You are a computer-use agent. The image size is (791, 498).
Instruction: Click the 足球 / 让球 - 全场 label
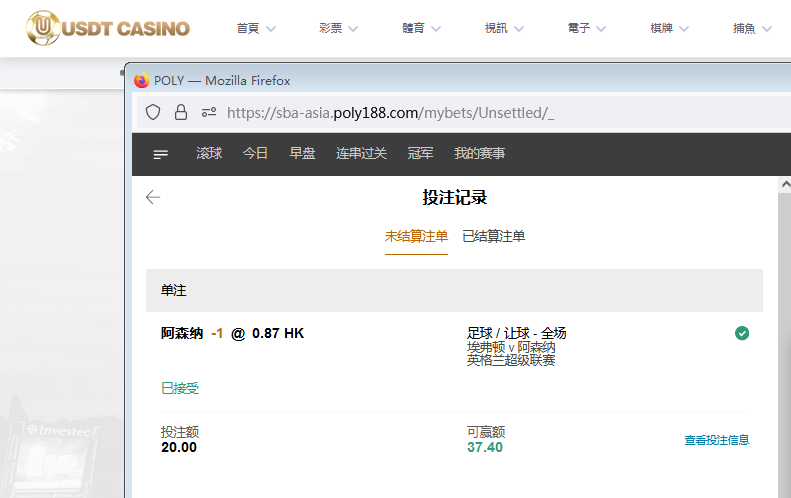click(x=517, y=333)
